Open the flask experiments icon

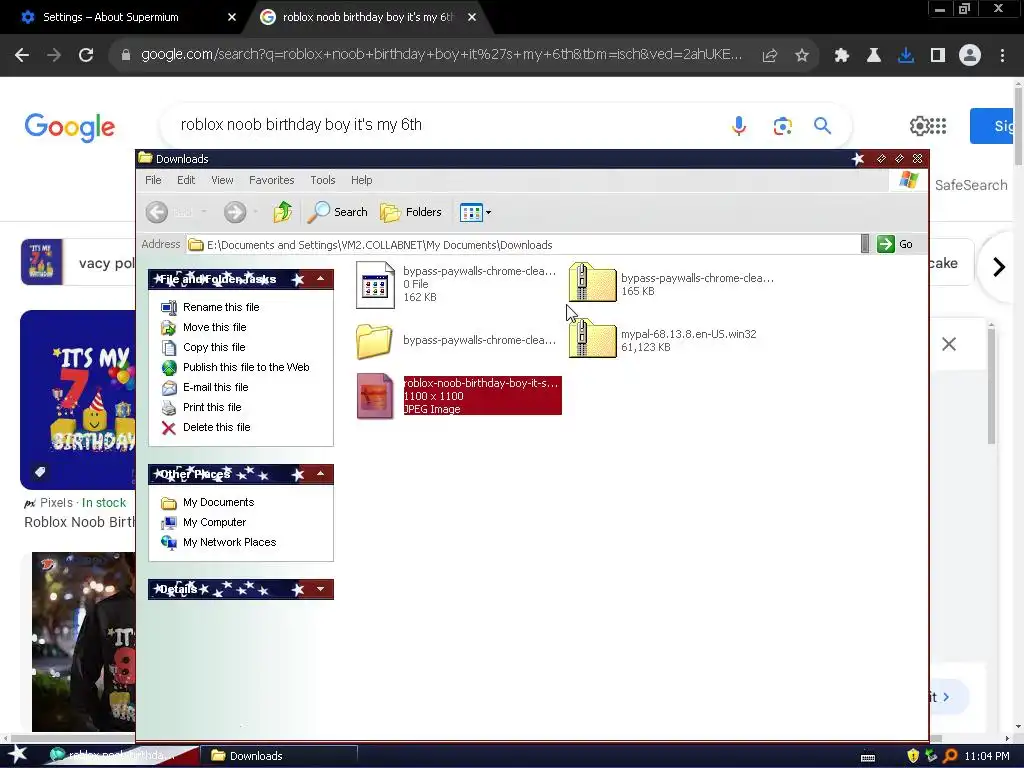873,56
